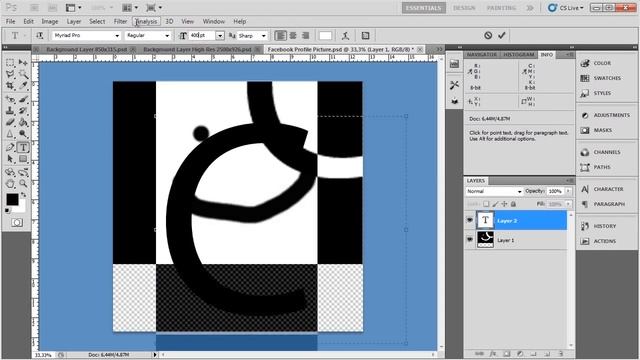
Task: Open the File menu
Action: (x=11, y=21)
